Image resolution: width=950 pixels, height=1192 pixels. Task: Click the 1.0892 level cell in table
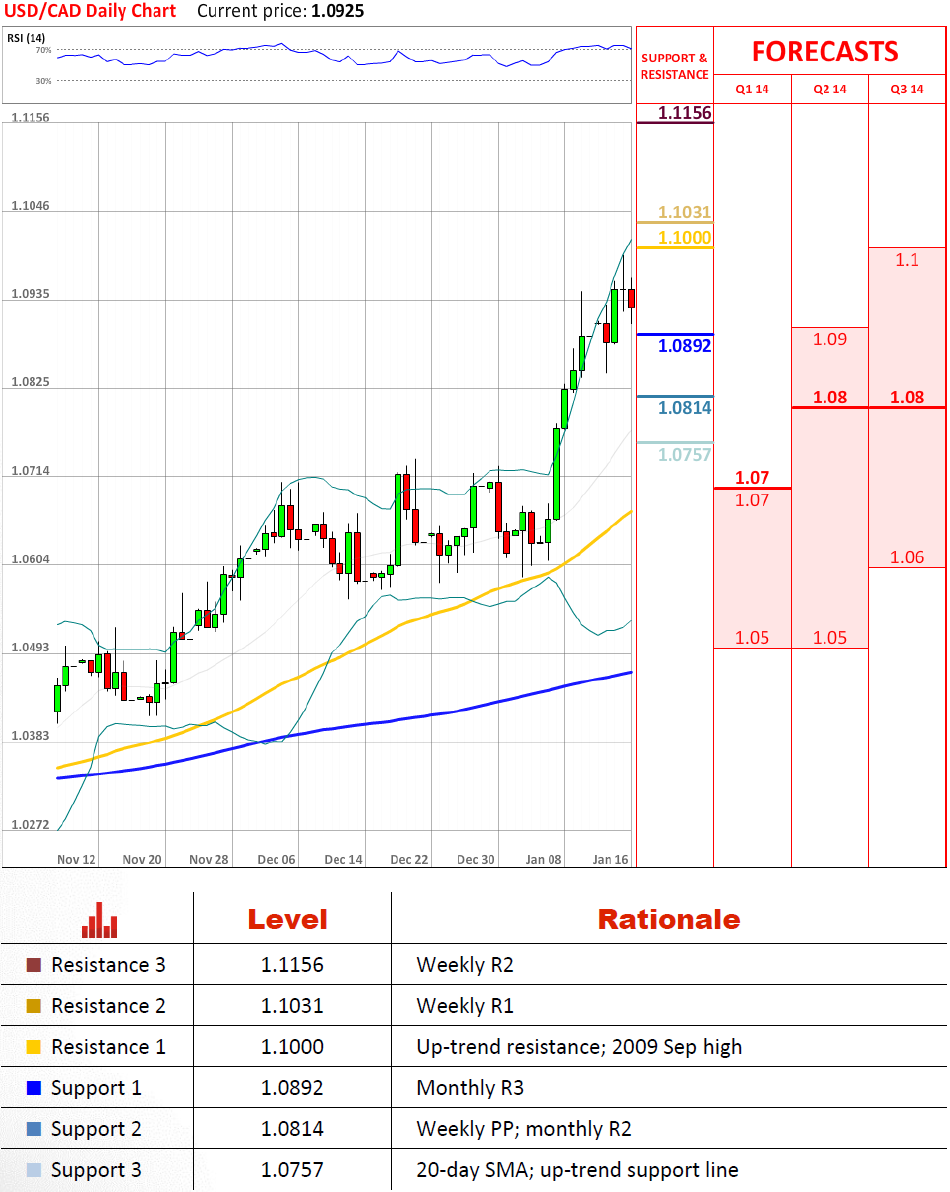(x=292, y=1088)
